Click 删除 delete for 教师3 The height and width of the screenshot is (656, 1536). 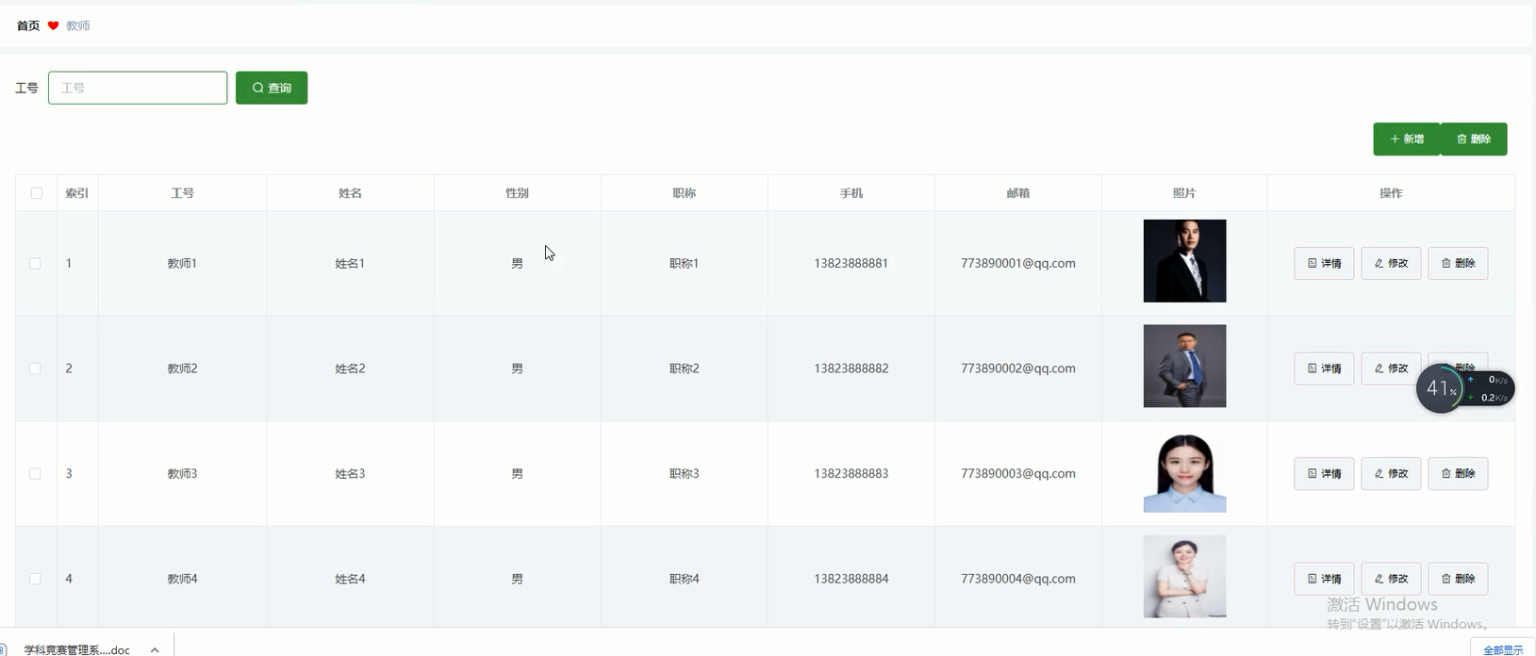tap(1458, 473)
